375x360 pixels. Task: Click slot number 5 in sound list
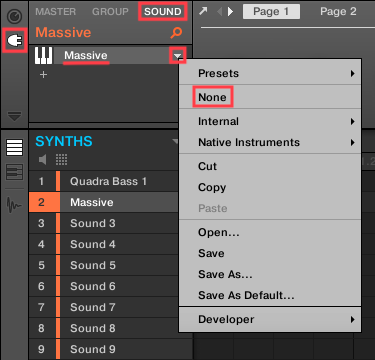[x=41, y=265]
